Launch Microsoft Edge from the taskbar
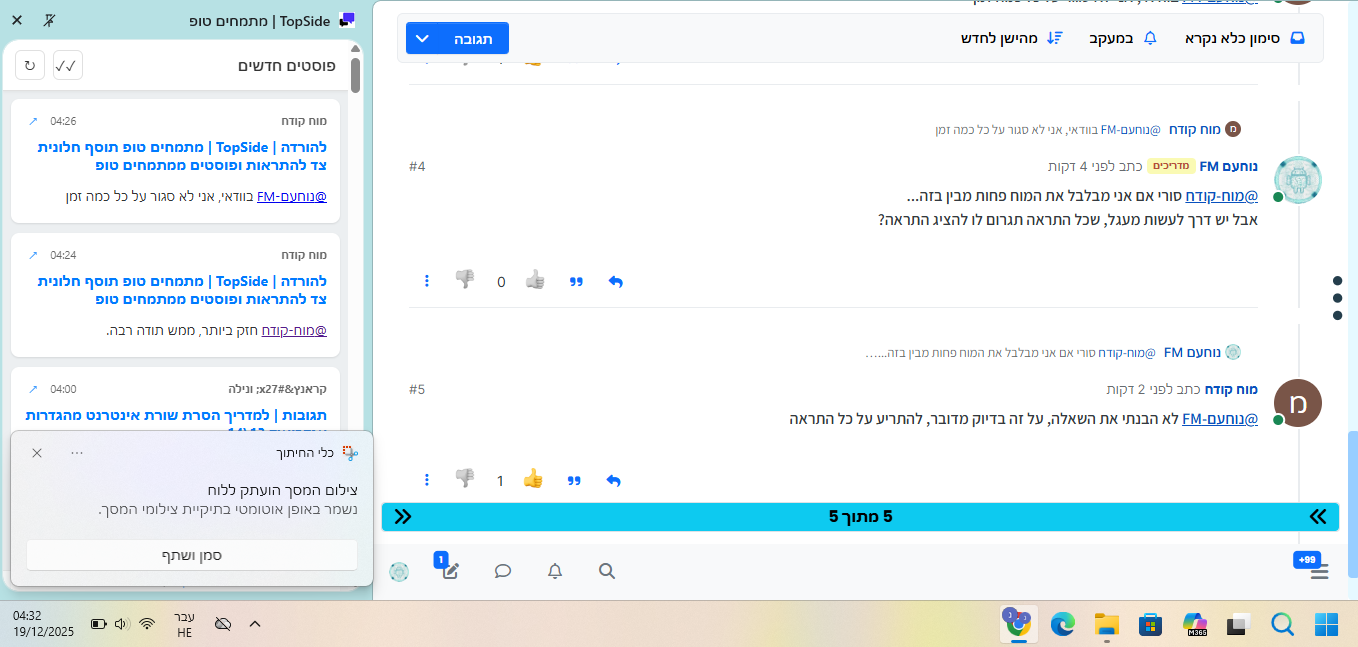The width and height of the screenshot is (1358, 647). click(1061, 622)
